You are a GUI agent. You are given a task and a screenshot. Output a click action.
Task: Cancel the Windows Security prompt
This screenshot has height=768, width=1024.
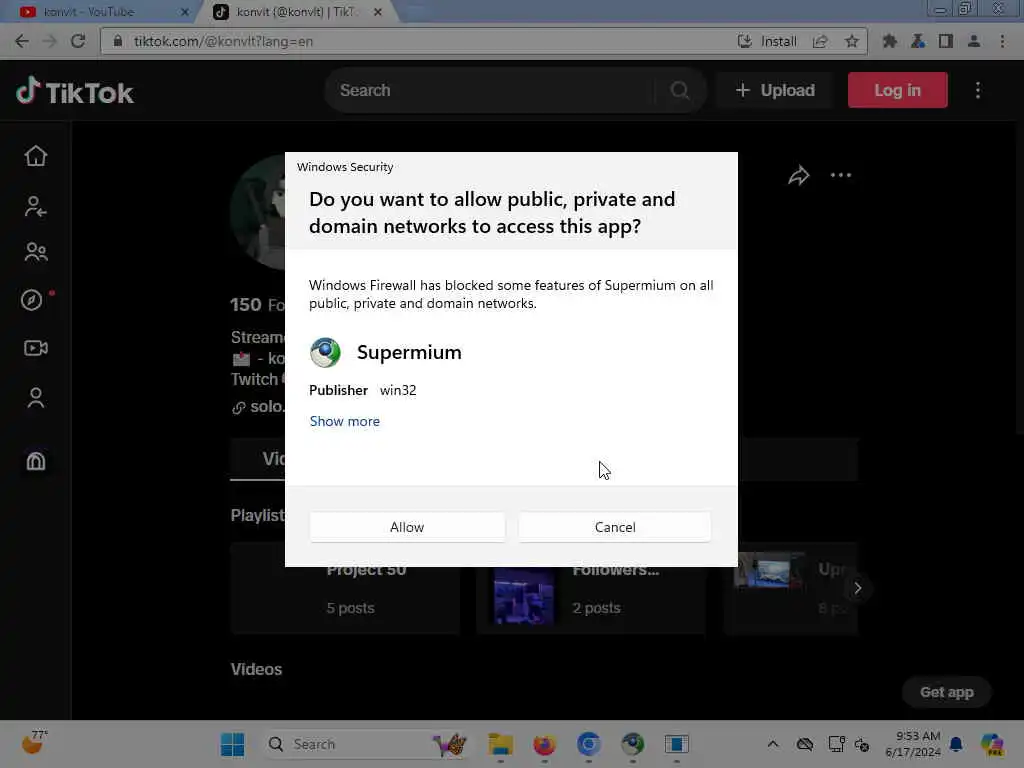pos(615,527)
